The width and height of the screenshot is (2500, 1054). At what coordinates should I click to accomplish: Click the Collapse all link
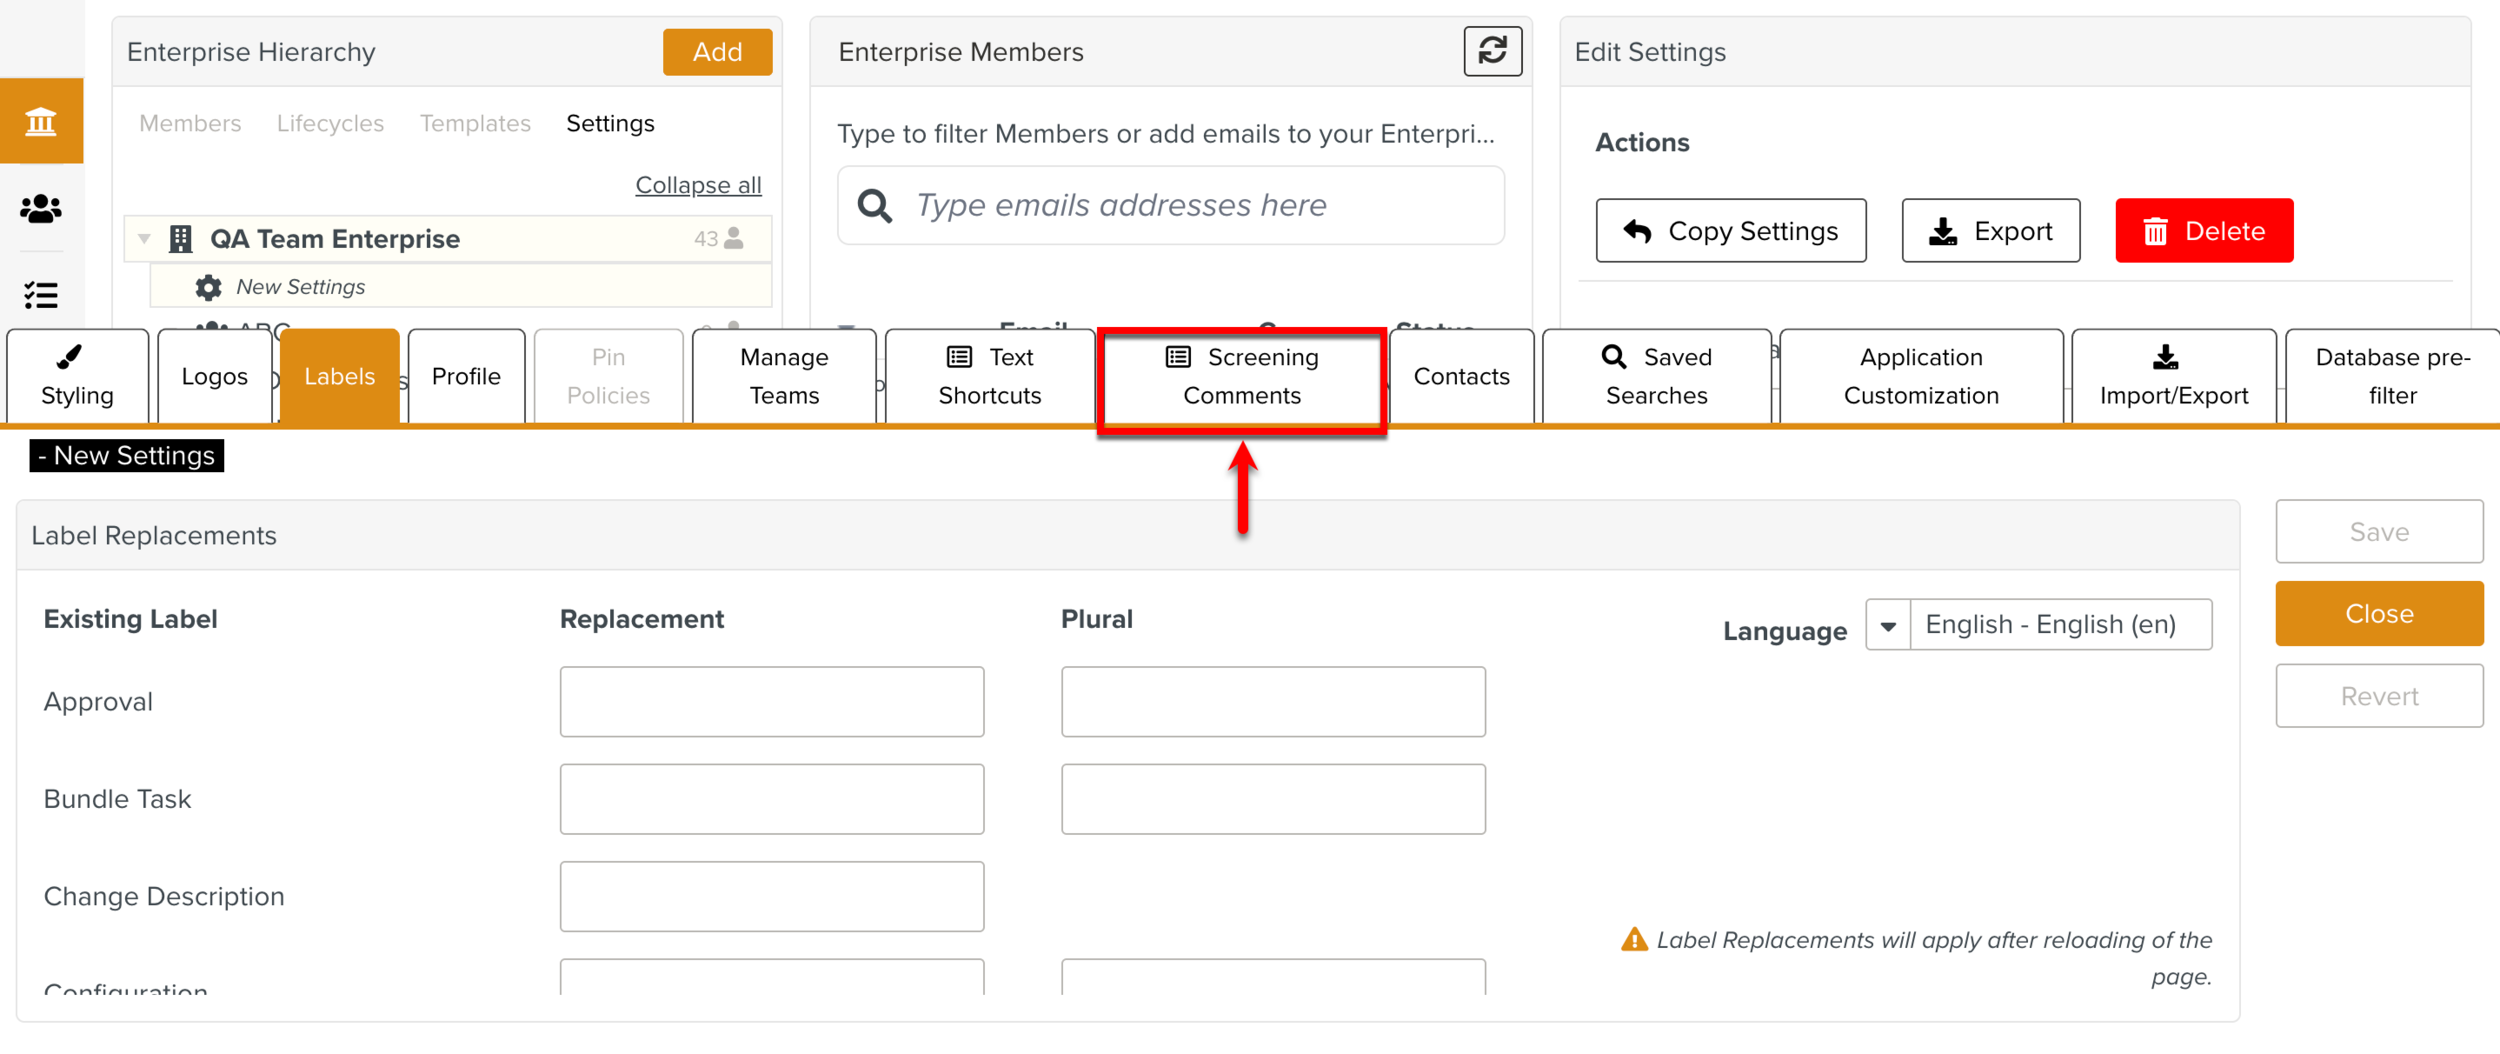point(698,185)
